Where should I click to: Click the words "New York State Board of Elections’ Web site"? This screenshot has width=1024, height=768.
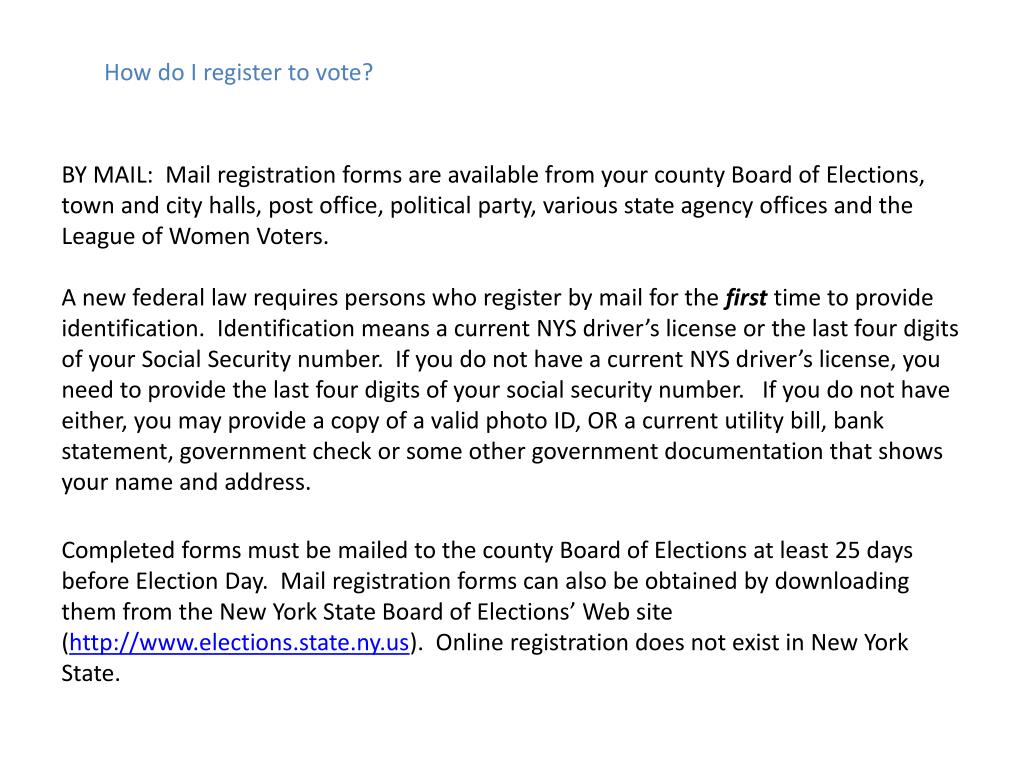446,612
